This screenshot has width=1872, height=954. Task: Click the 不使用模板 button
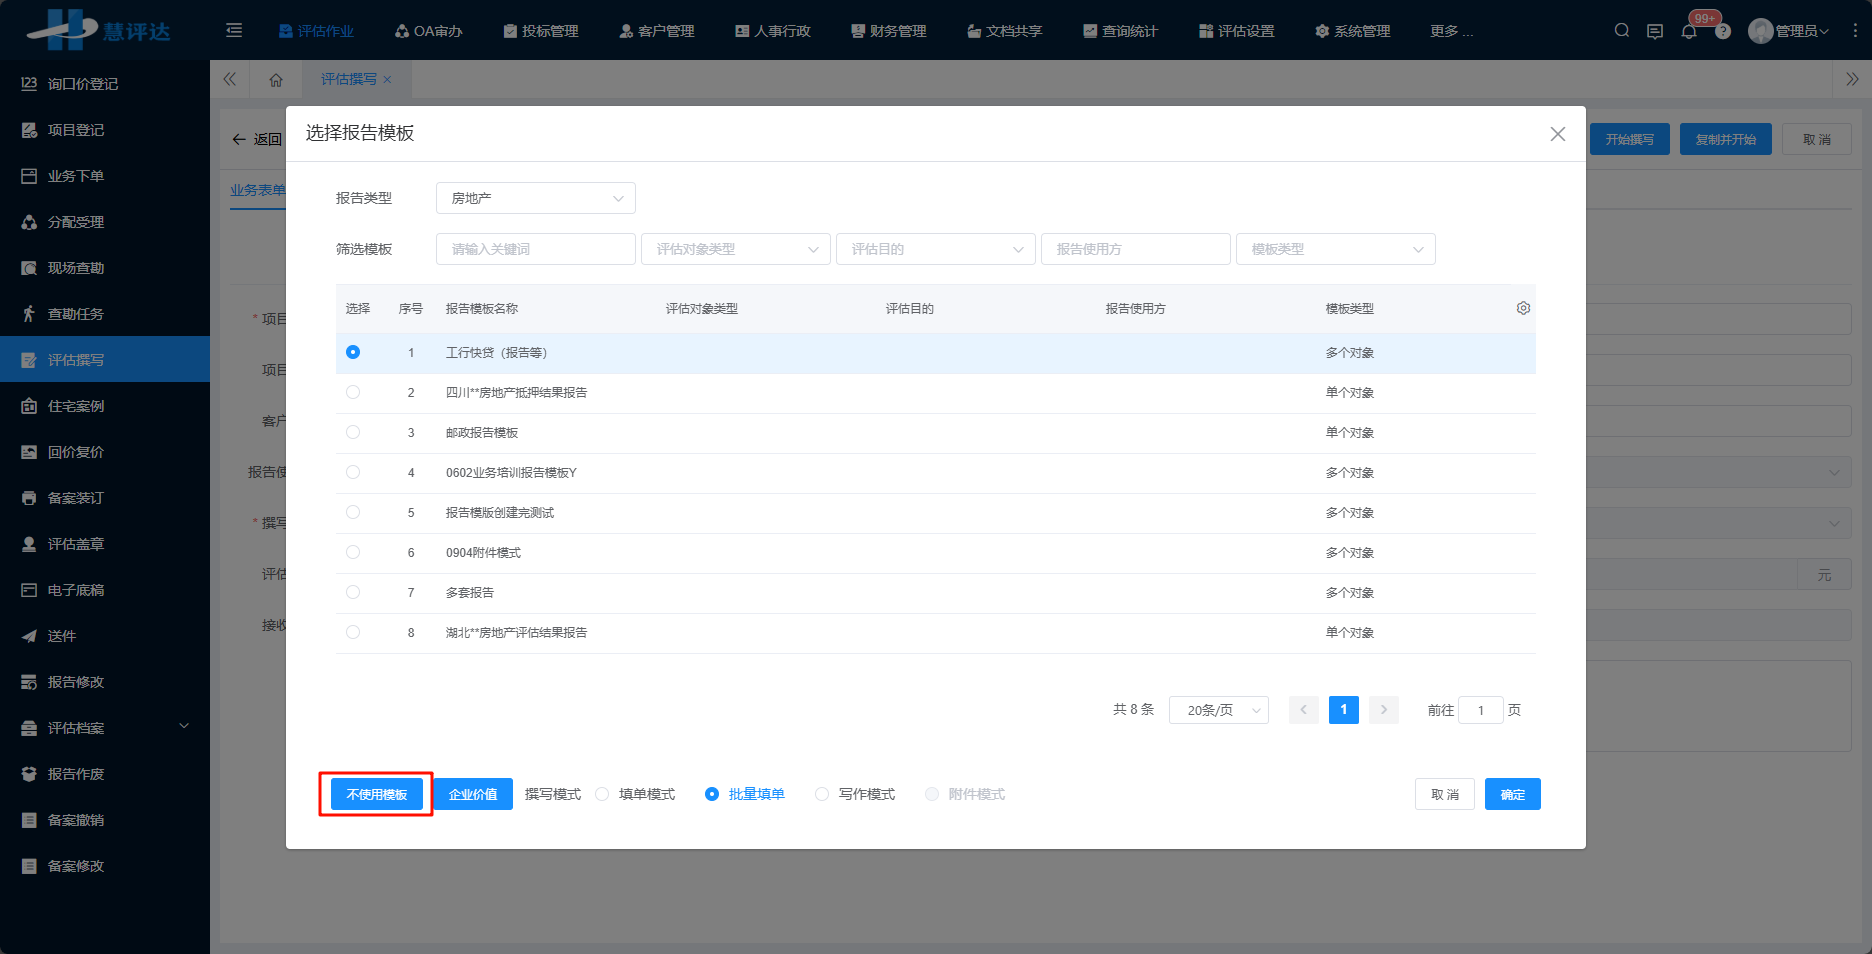377,794
